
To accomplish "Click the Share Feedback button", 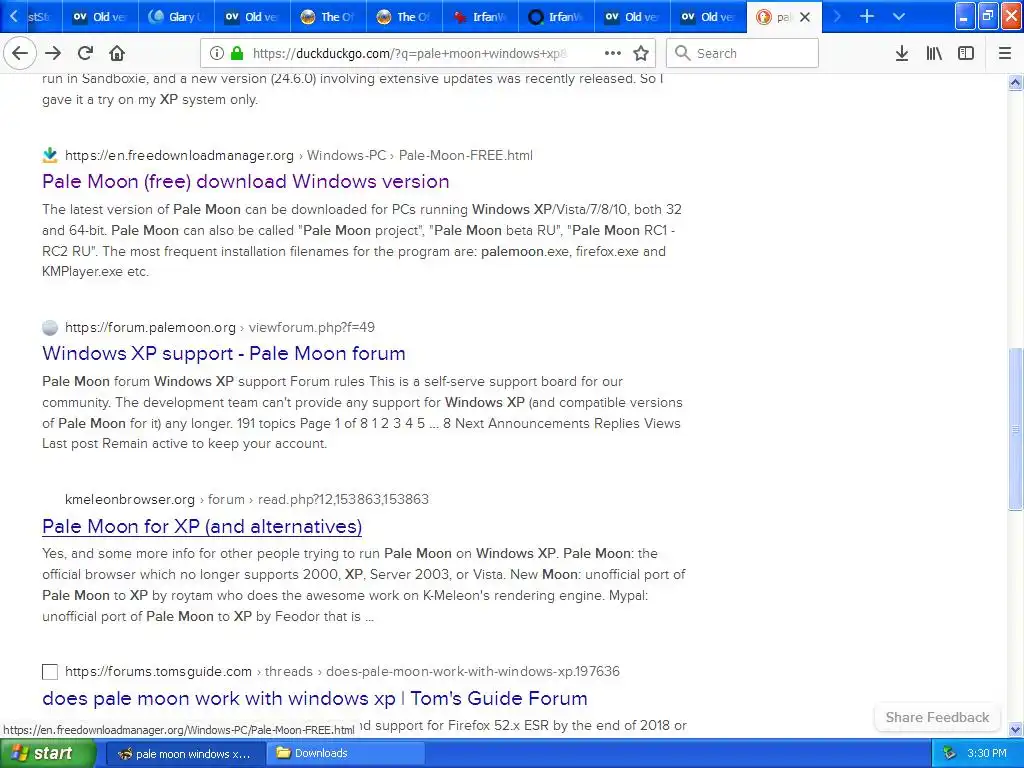I will tap(937, 717).
